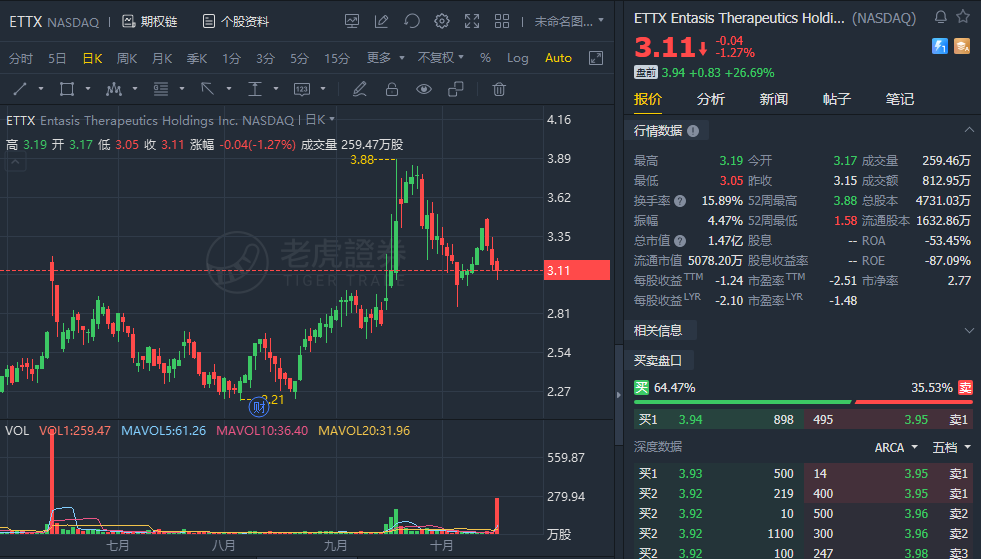
Task: Refresh the chart with the reload icon
Action: tap(412, 21)
